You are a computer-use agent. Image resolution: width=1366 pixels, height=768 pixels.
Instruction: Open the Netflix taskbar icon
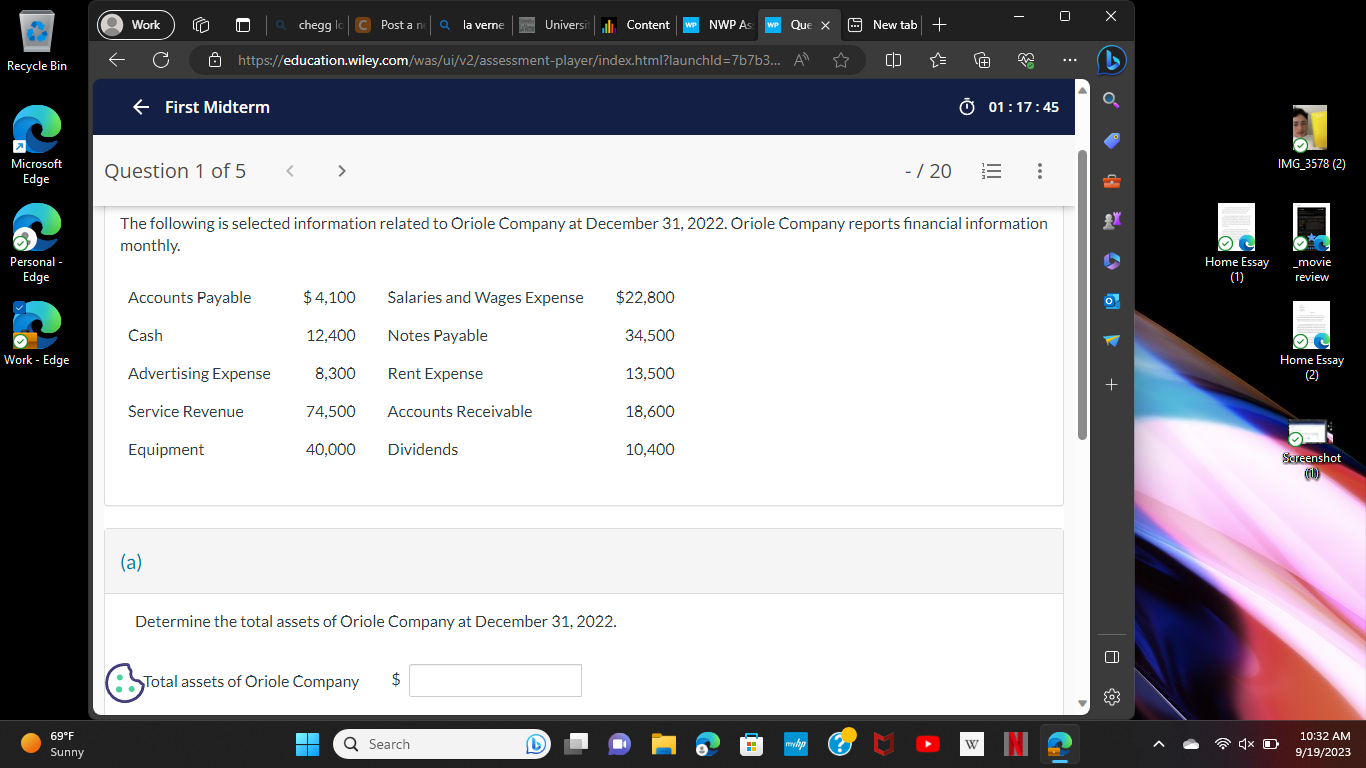[x=1015, y=744]
